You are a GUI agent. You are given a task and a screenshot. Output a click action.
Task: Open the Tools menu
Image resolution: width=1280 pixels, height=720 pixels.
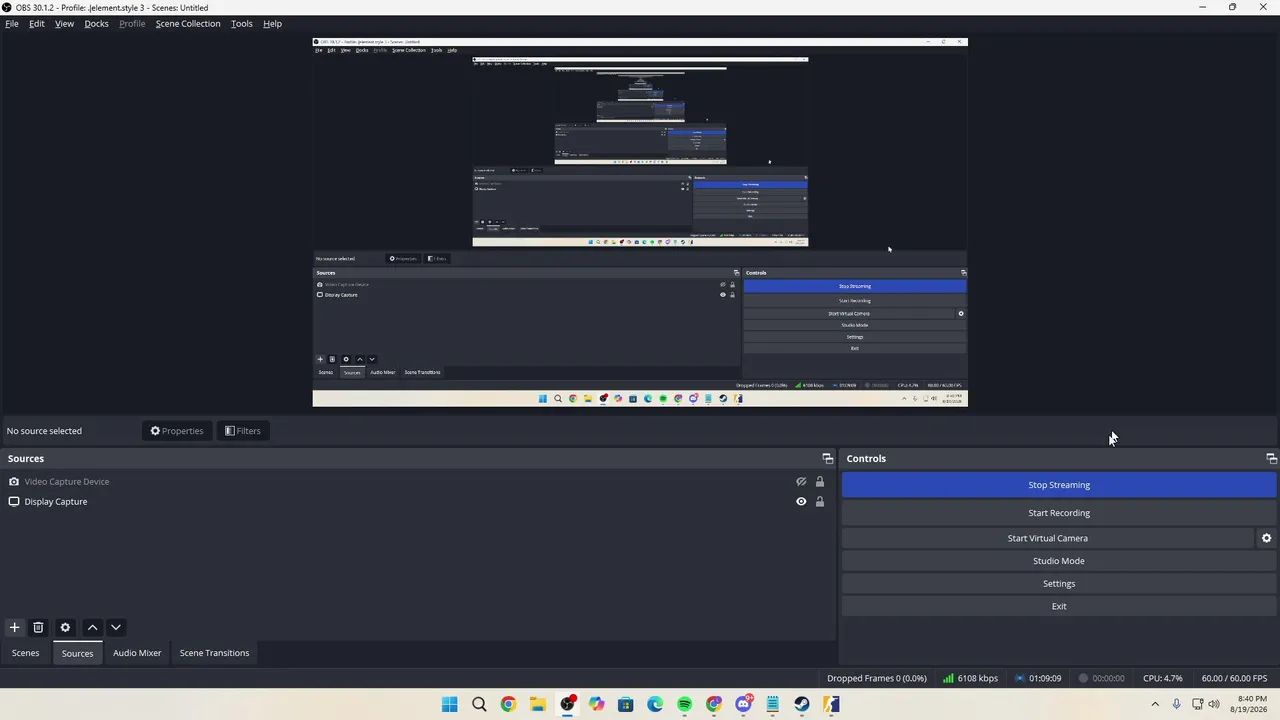tap(242, 23)
